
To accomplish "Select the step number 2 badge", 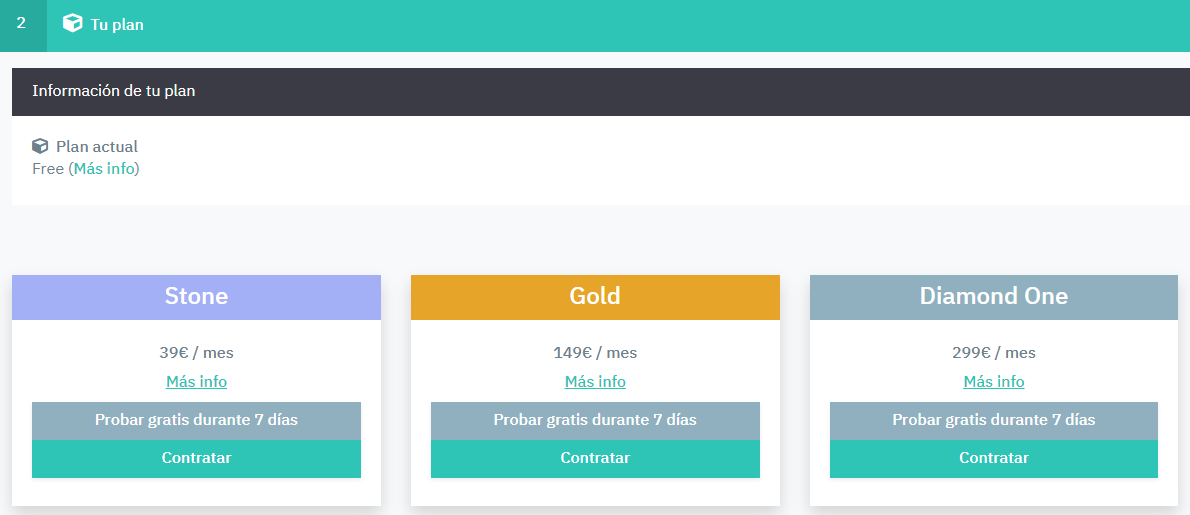I will pos(22,24).
